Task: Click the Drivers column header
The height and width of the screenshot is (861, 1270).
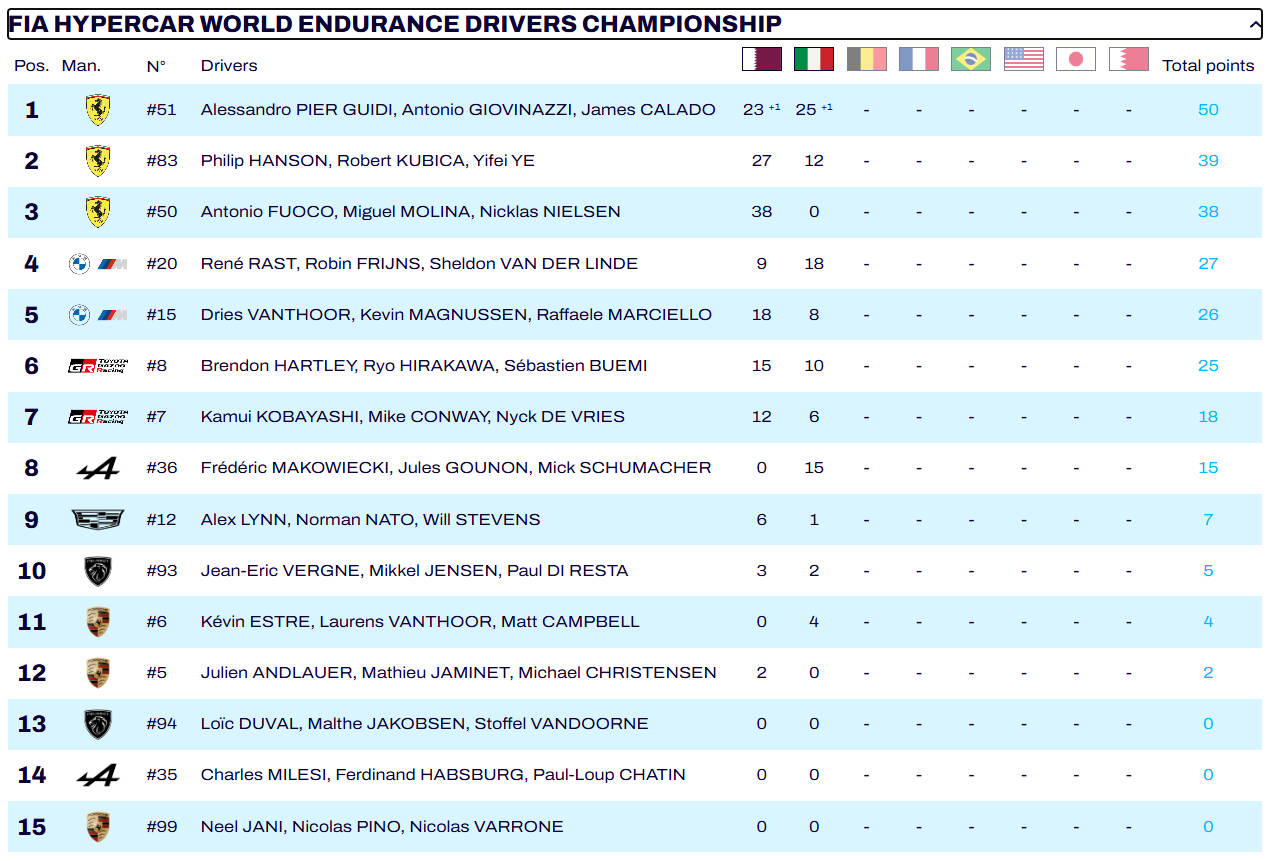Action: (x=229, y=66)
